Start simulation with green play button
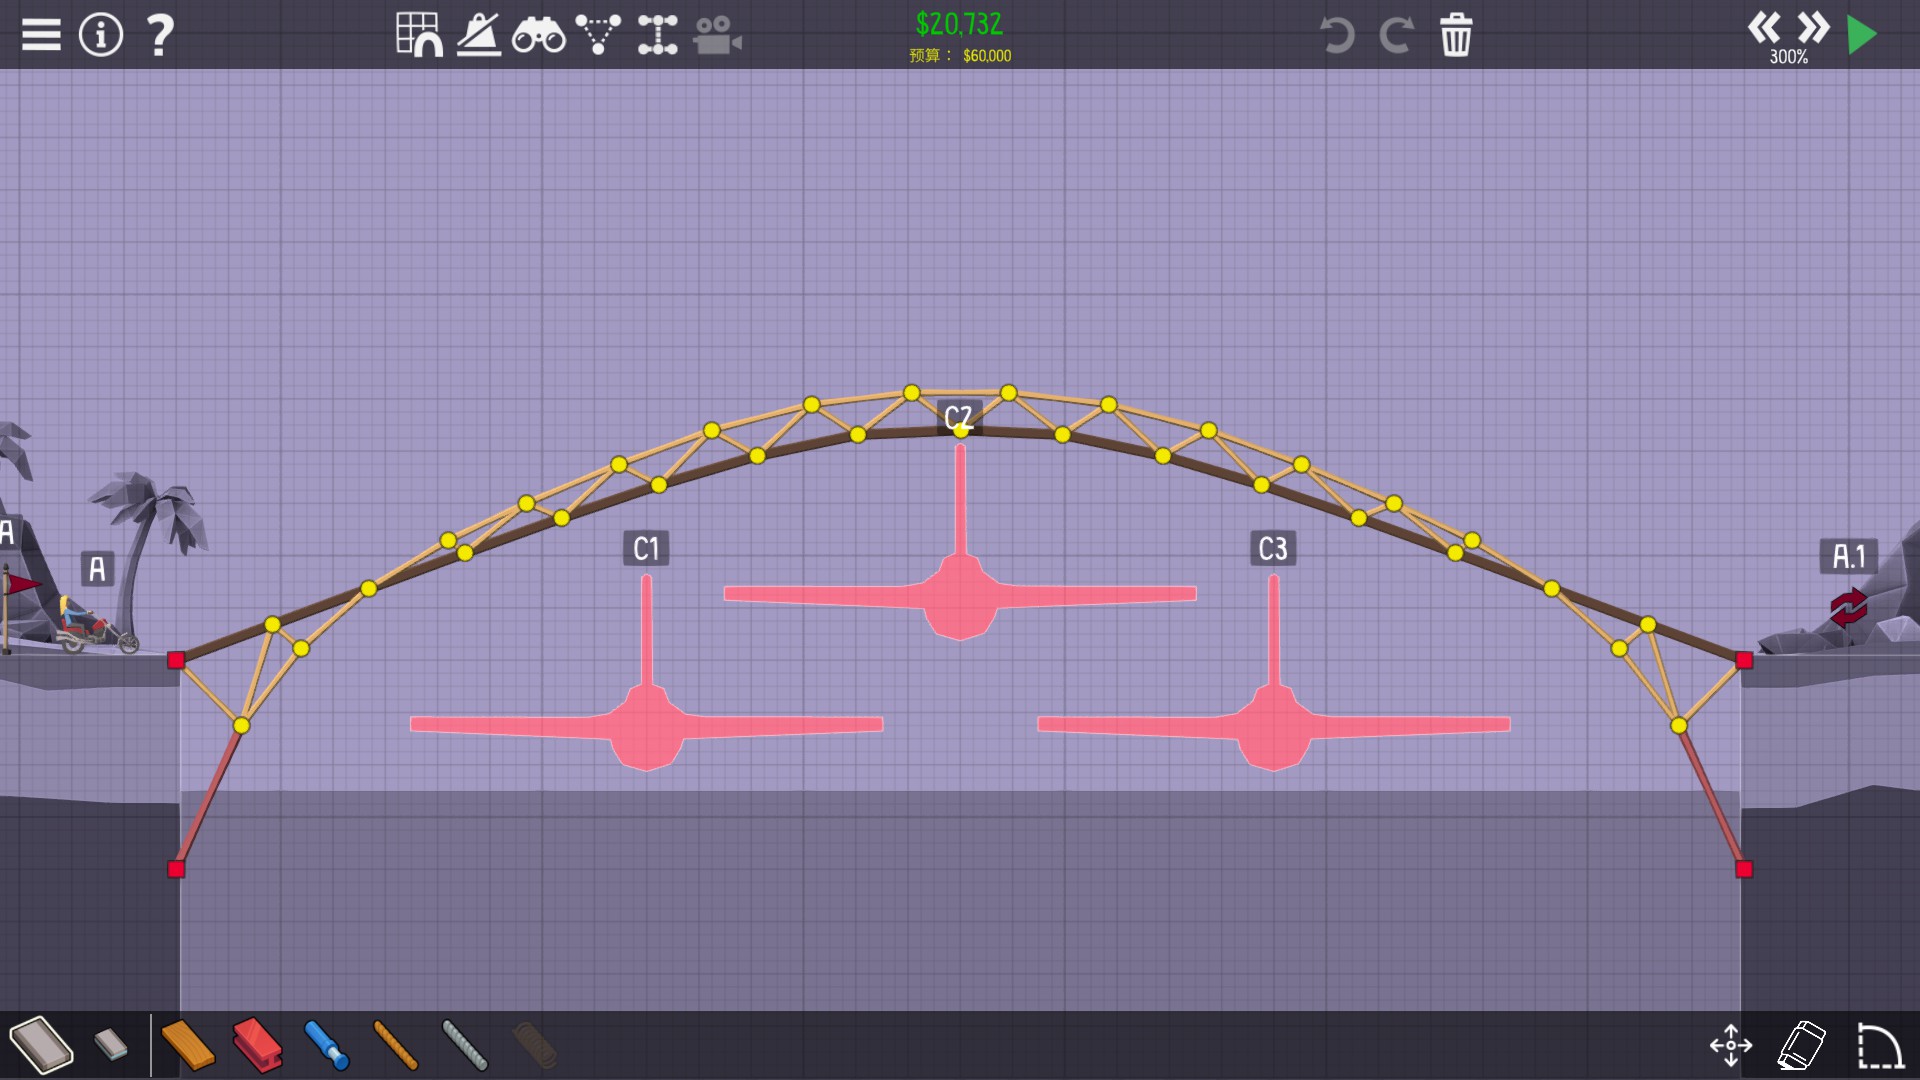The width and height of the screenshot is (1920, 1080). click(x=1861, y=35)
